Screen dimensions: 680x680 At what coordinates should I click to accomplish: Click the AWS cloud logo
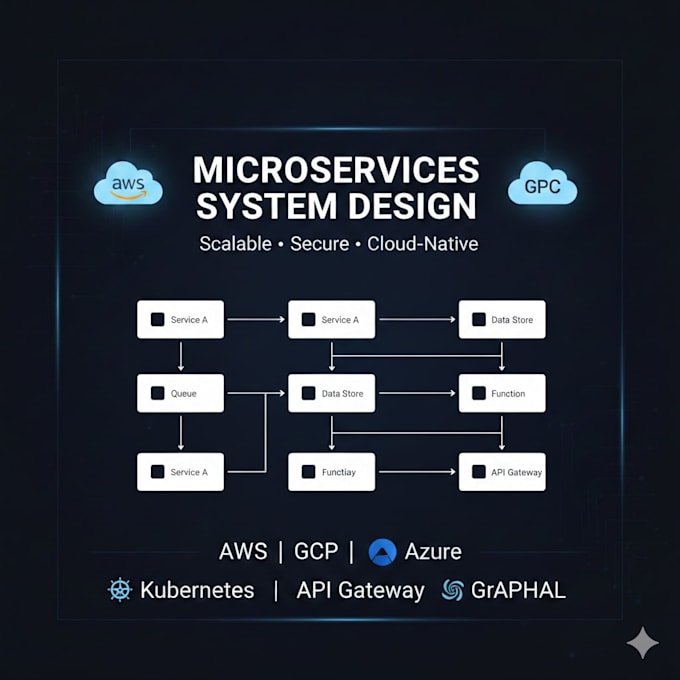click(128, 183)
